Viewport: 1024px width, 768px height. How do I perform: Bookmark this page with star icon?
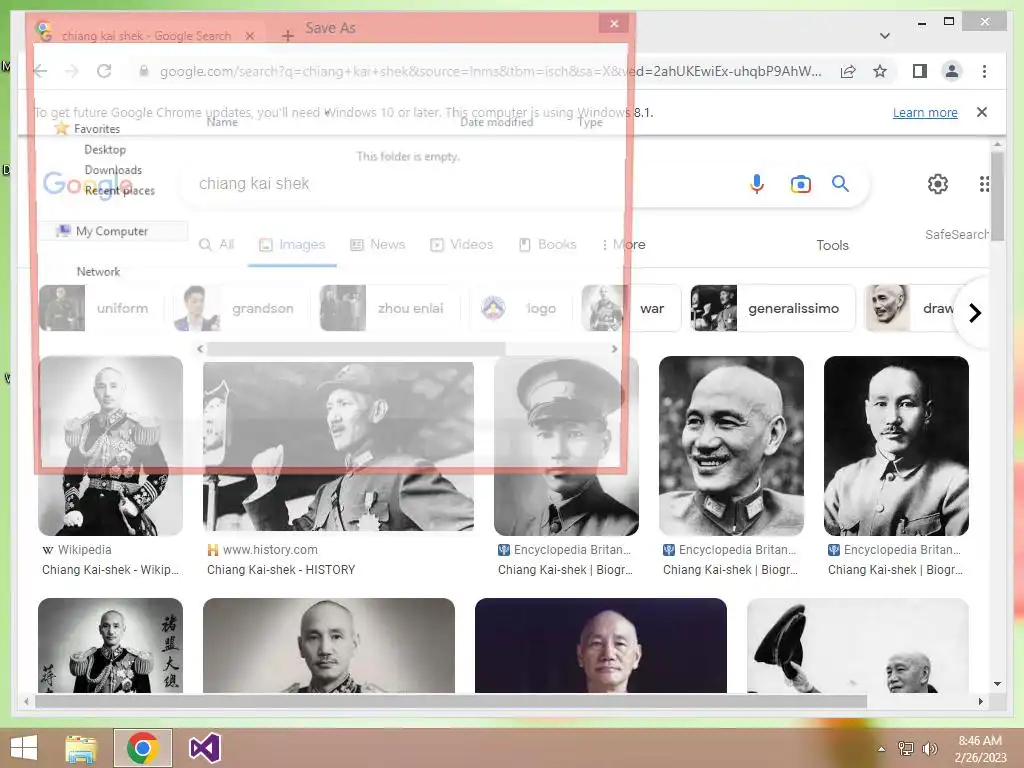point(880,71)
